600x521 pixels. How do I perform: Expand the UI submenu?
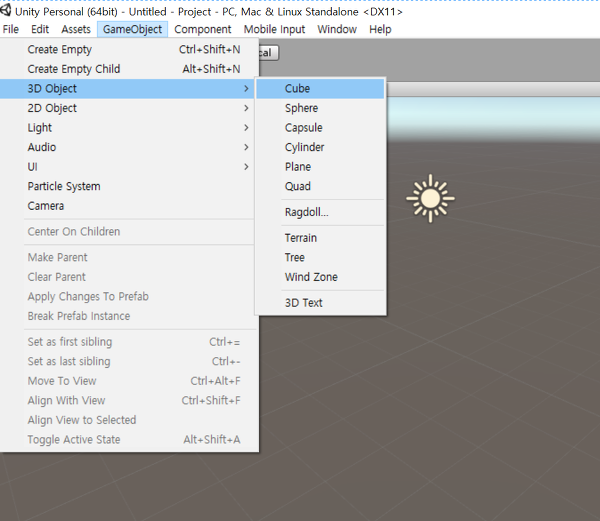tap(128, 167)
